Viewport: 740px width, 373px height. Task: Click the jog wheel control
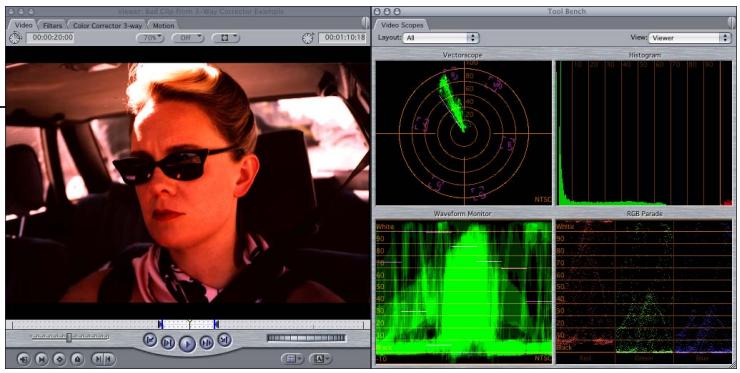(306, 338)
